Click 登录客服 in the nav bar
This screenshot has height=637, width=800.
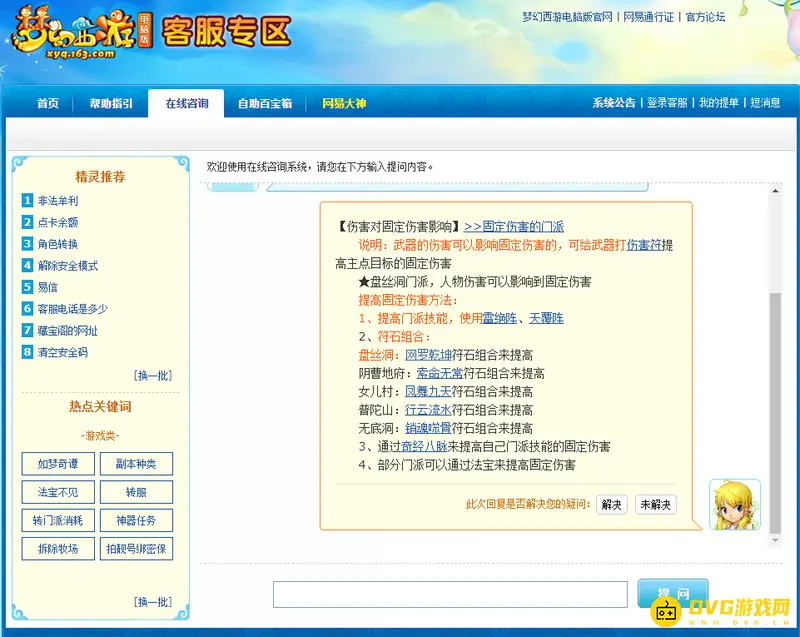[667, 103]
